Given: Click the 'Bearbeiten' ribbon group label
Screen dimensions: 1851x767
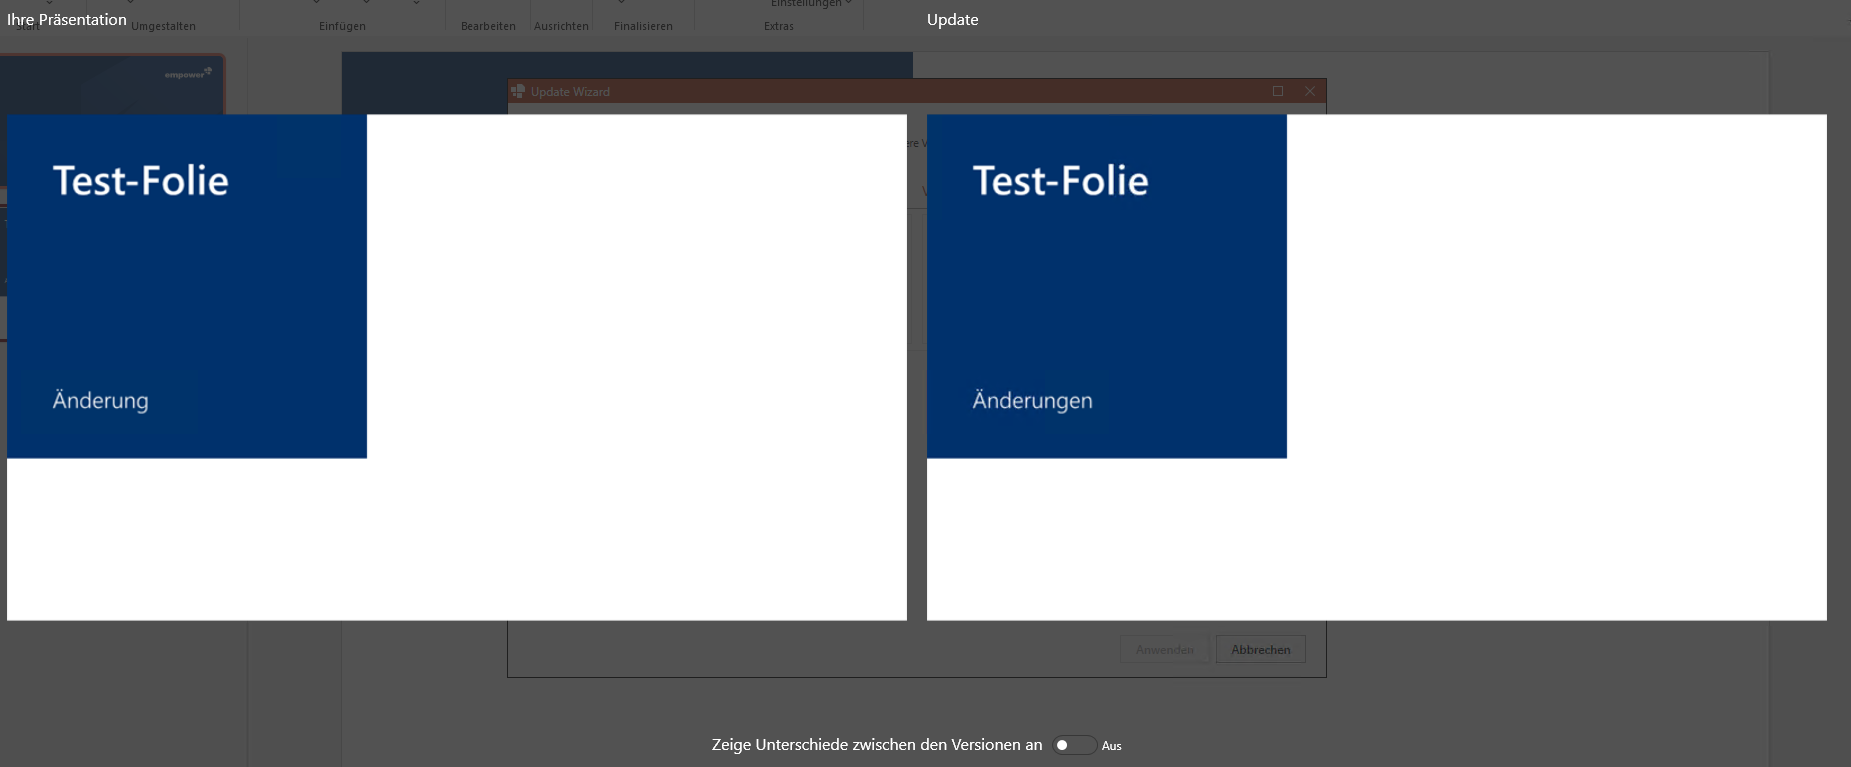Looking at the screenshot, I should click(488, 26).
